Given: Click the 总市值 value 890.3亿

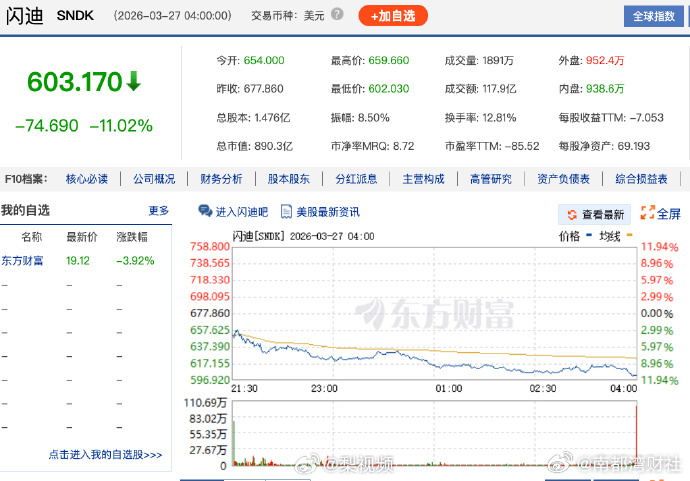Looking at the screenshot, I should (273, 146).
